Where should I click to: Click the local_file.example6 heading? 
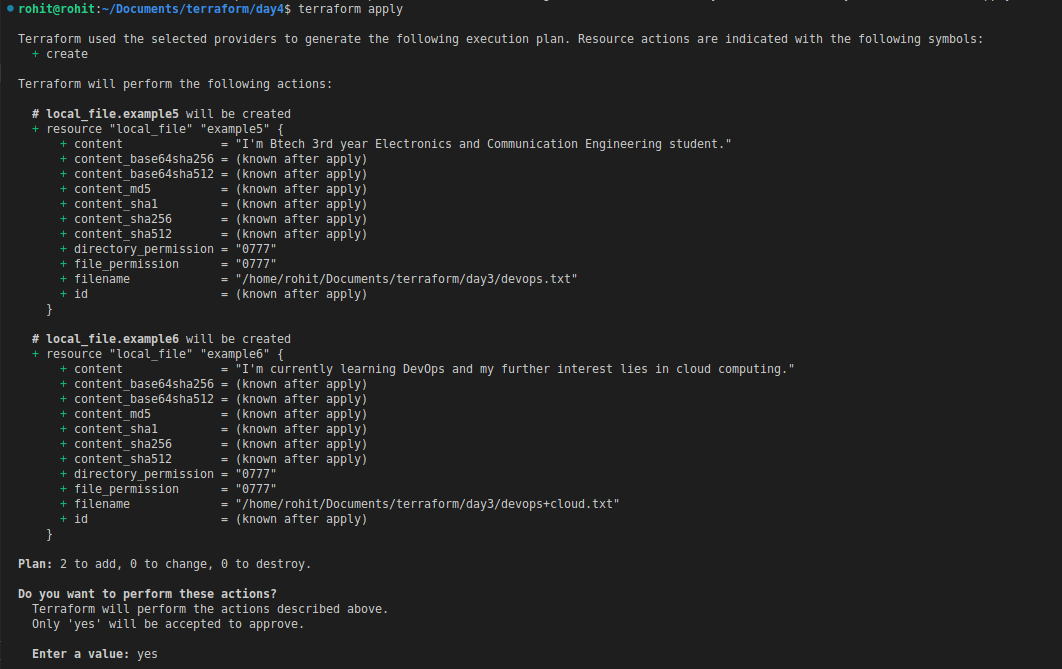[112, 339]
